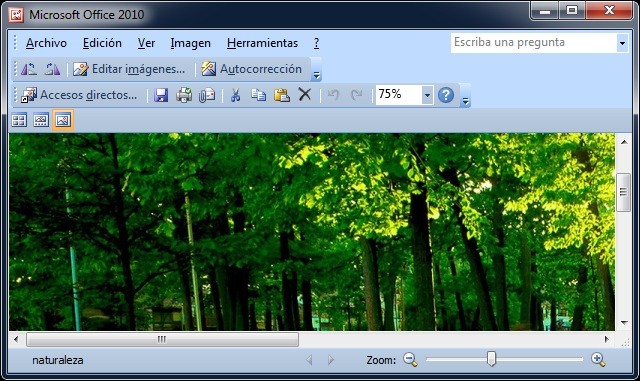Undo the last action
The image size is (640, 381).
coord(333,95)
